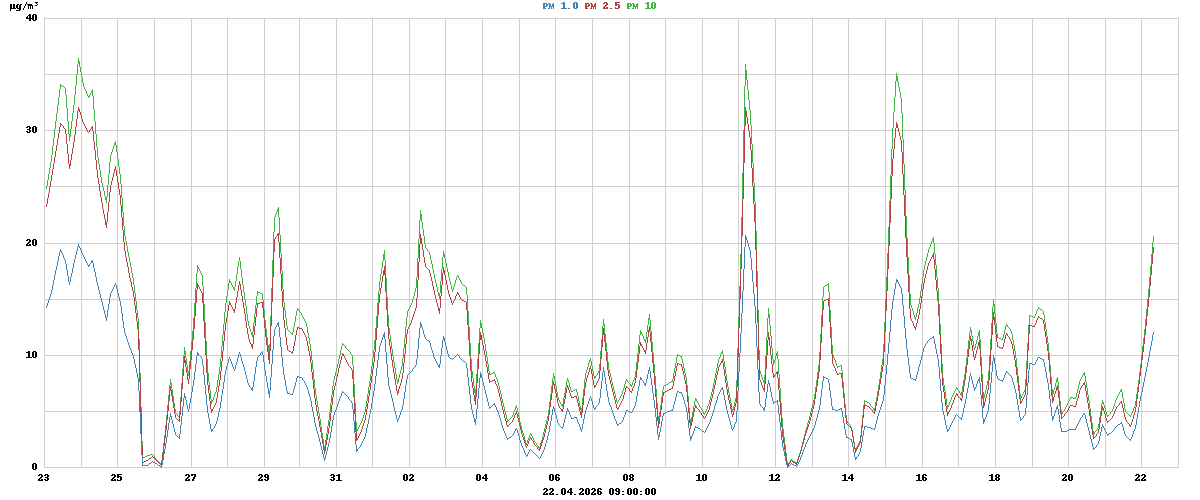This screenshot has height=500, width=1200.
Task: Click the 40 value on the y-axis
Action: click(30, 18)
